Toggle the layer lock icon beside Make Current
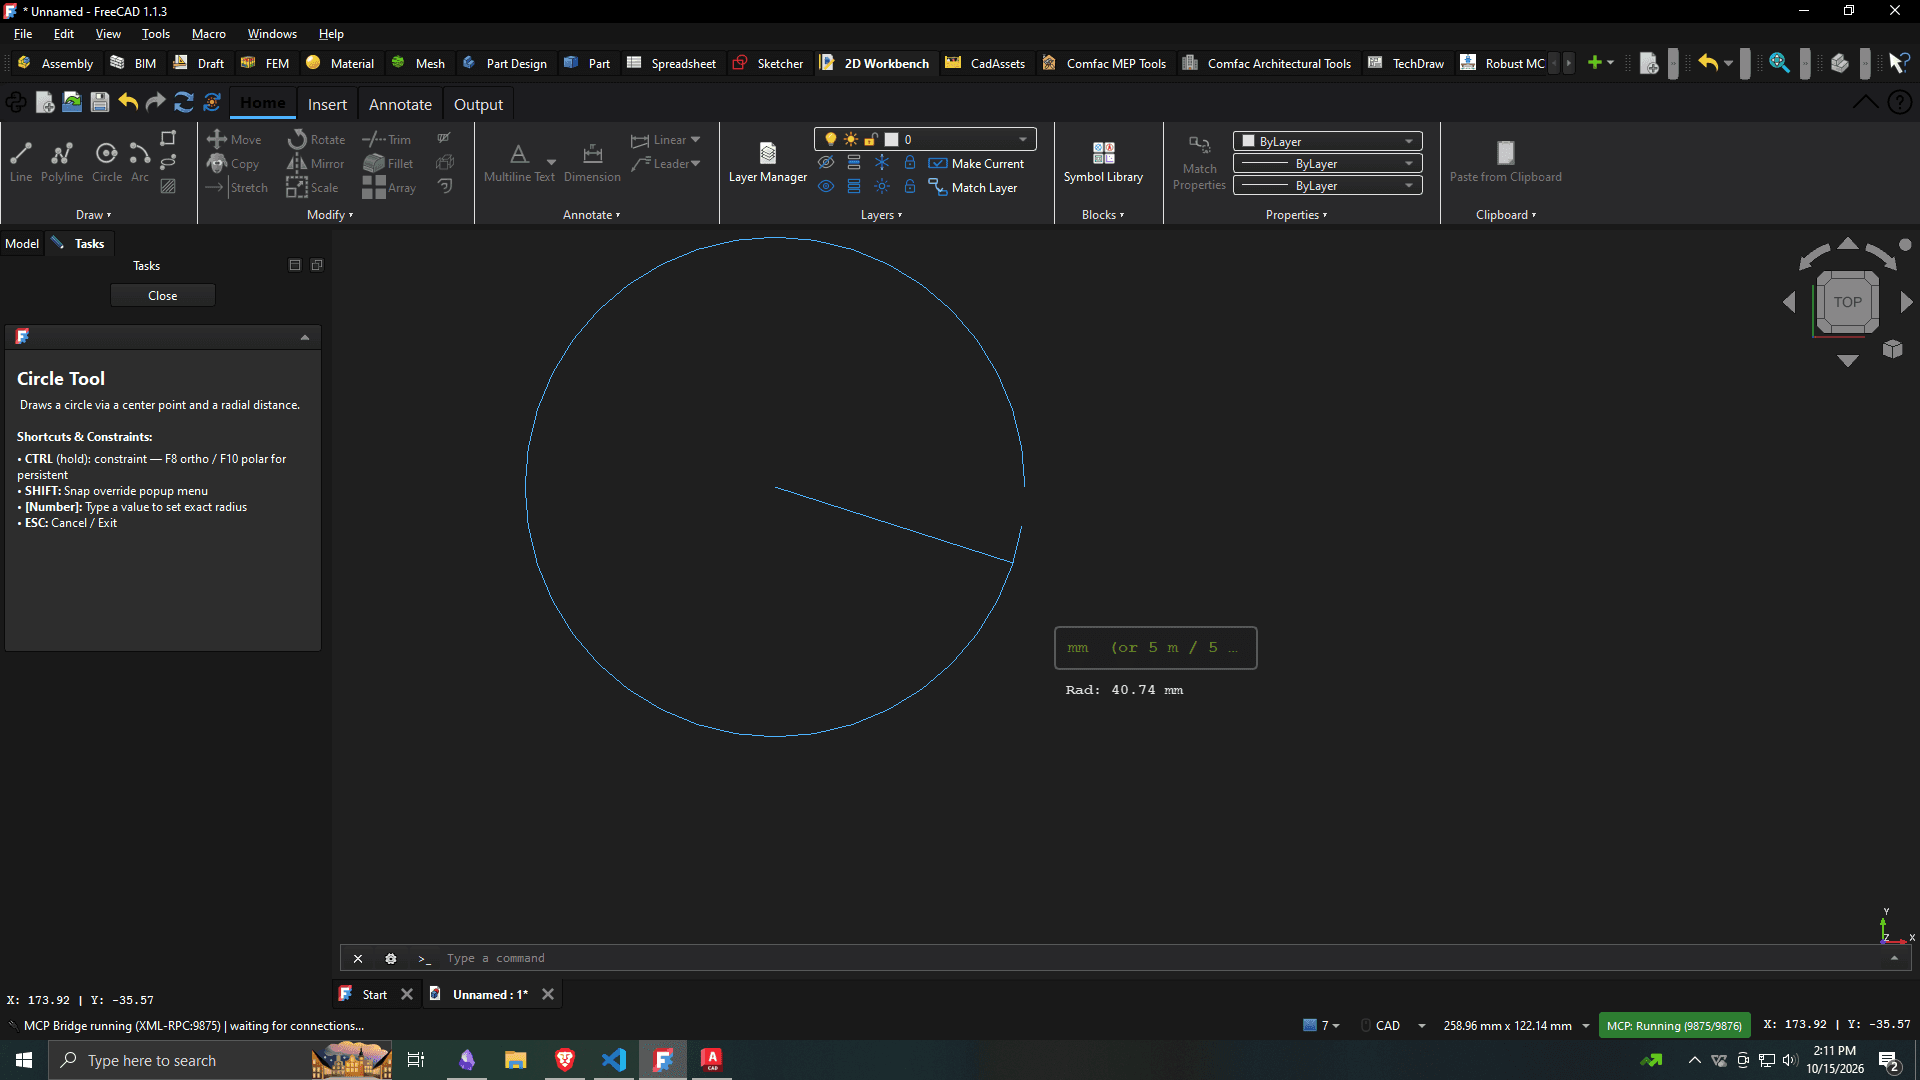The width and height of the screenshot is (1920, 1080). coord(910,162)
